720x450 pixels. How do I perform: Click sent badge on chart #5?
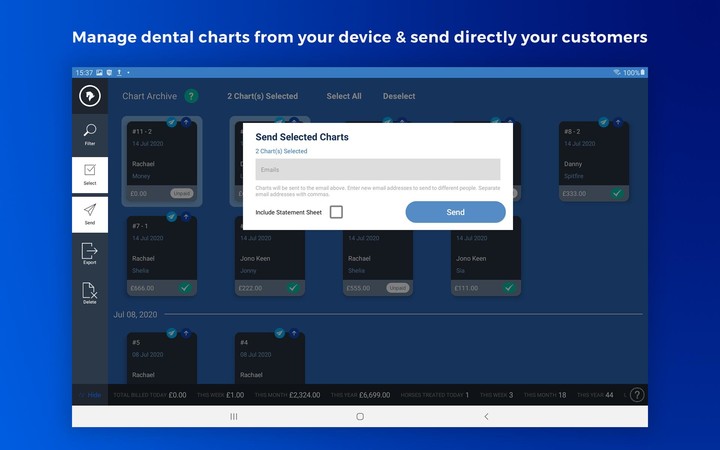pos(172,333)
